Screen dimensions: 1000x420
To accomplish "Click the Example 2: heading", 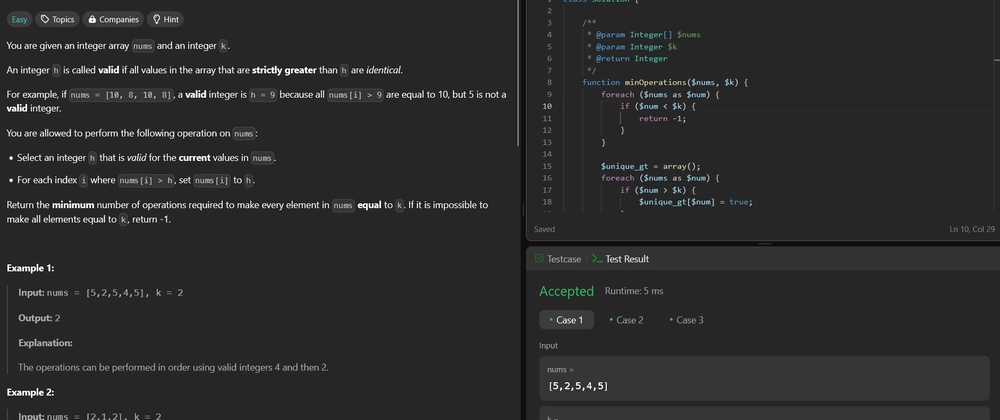I will click(30, 393).
